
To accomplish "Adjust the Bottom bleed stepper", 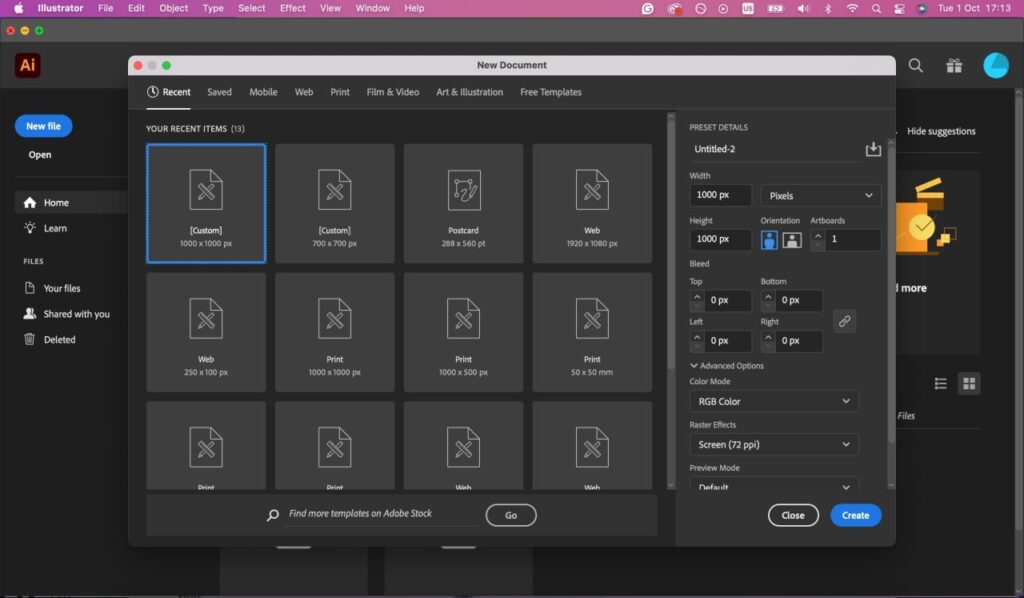I will click(x=768, y=300).
